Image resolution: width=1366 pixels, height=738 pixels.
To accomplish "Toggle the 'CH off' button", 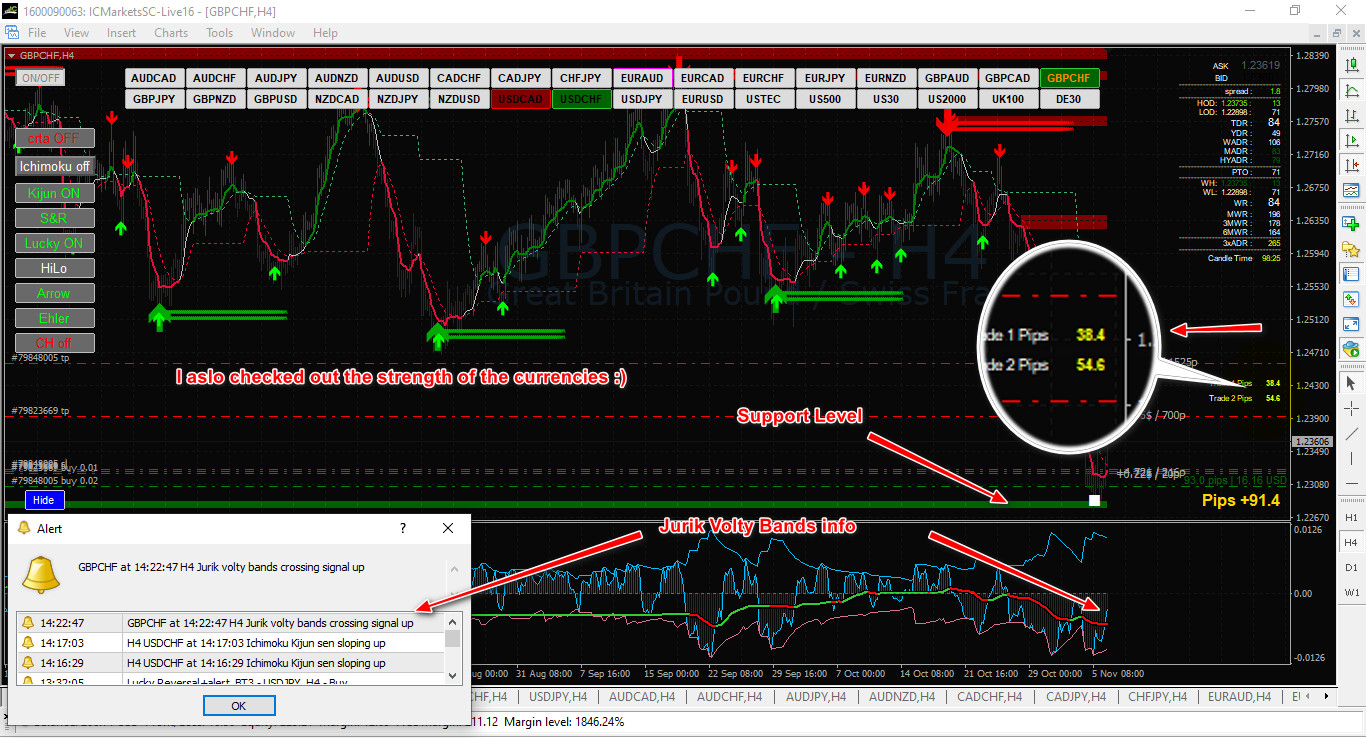I will 55,343.
